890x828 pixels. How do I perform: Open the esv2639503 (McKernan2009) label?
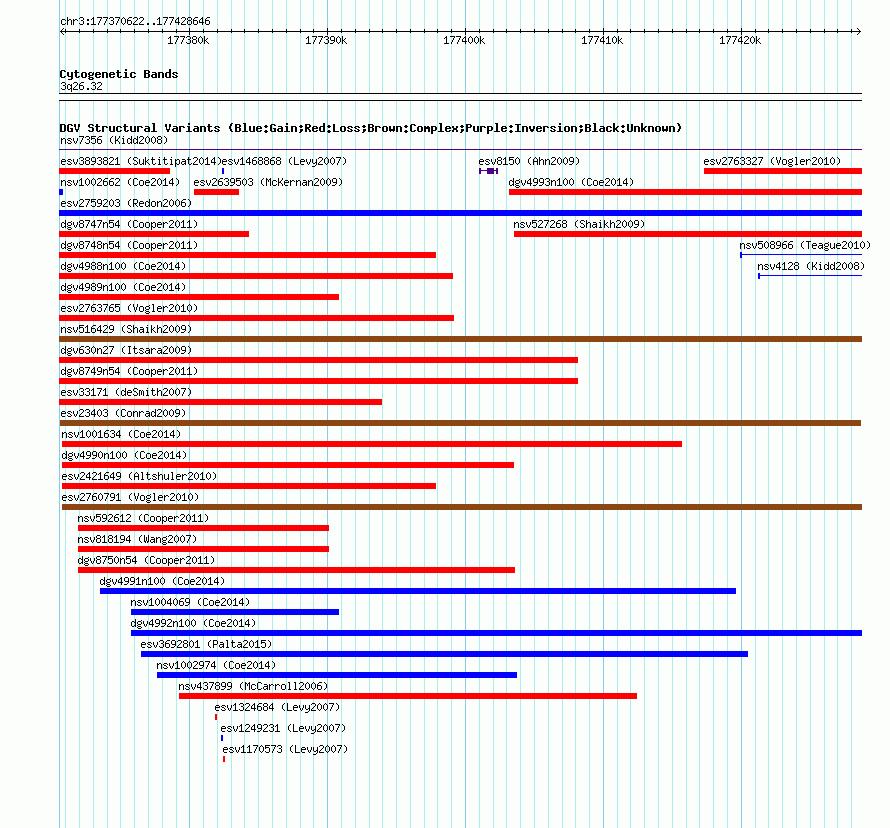pyautogui.click(x=268, y=182)
